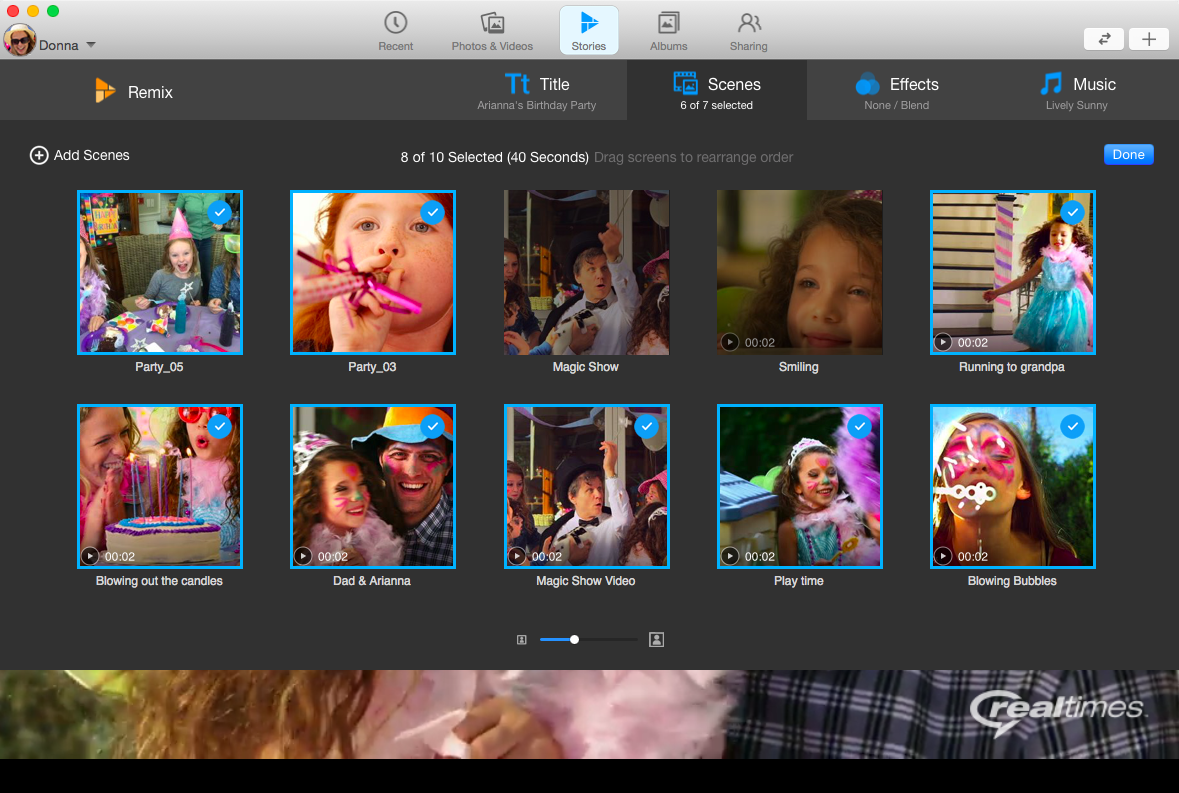
Task: Switch to the Effects tab
Action: (x=897, y=91)
